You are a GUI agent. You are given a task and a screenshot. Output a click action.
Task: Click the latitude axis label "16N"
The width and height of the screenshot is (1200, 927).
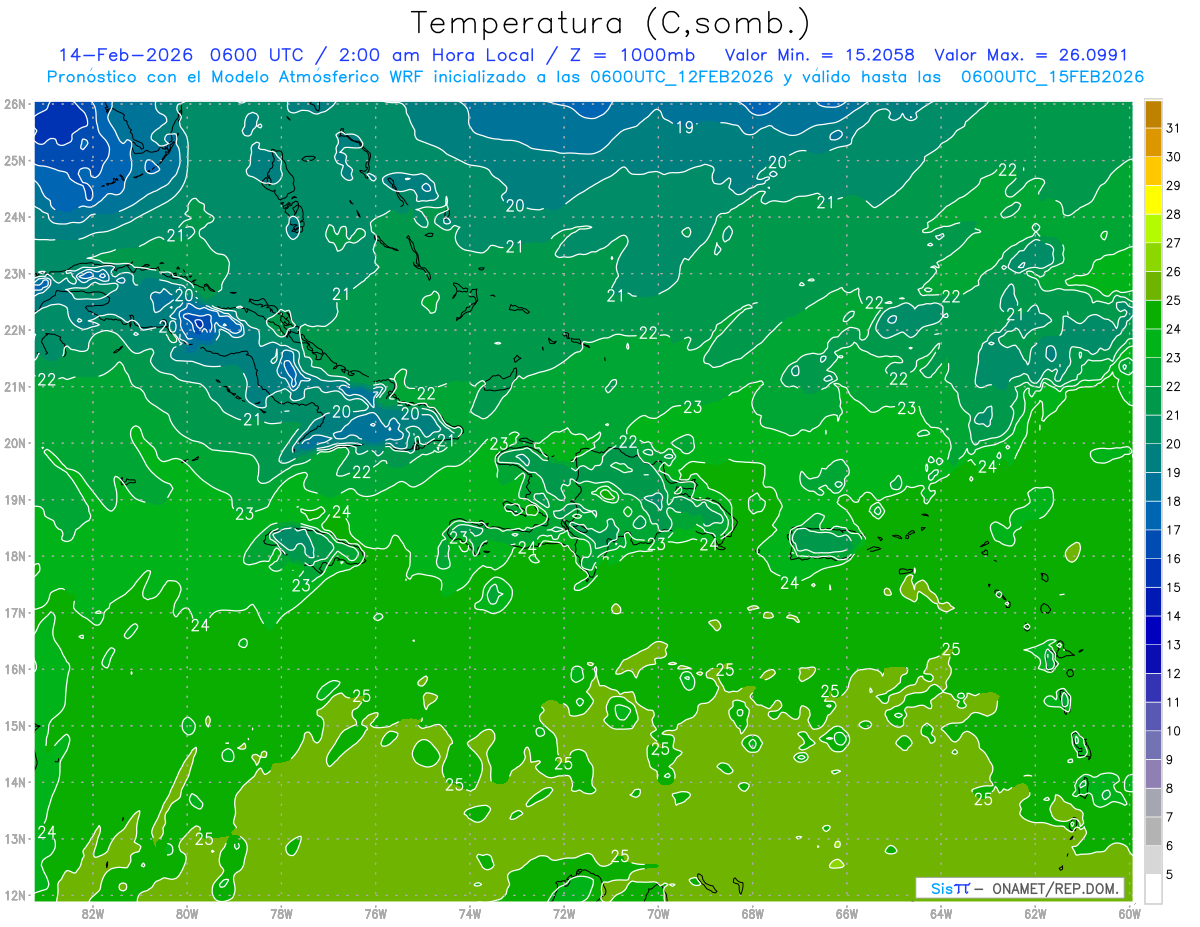pos(14,669)
